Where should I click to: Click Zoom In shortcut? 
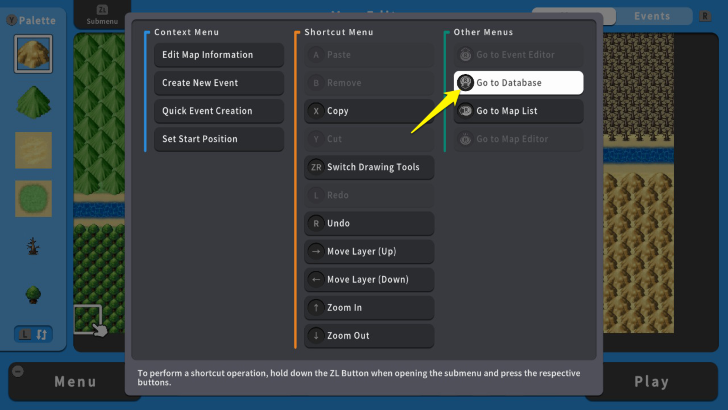(x=369, y=308)
